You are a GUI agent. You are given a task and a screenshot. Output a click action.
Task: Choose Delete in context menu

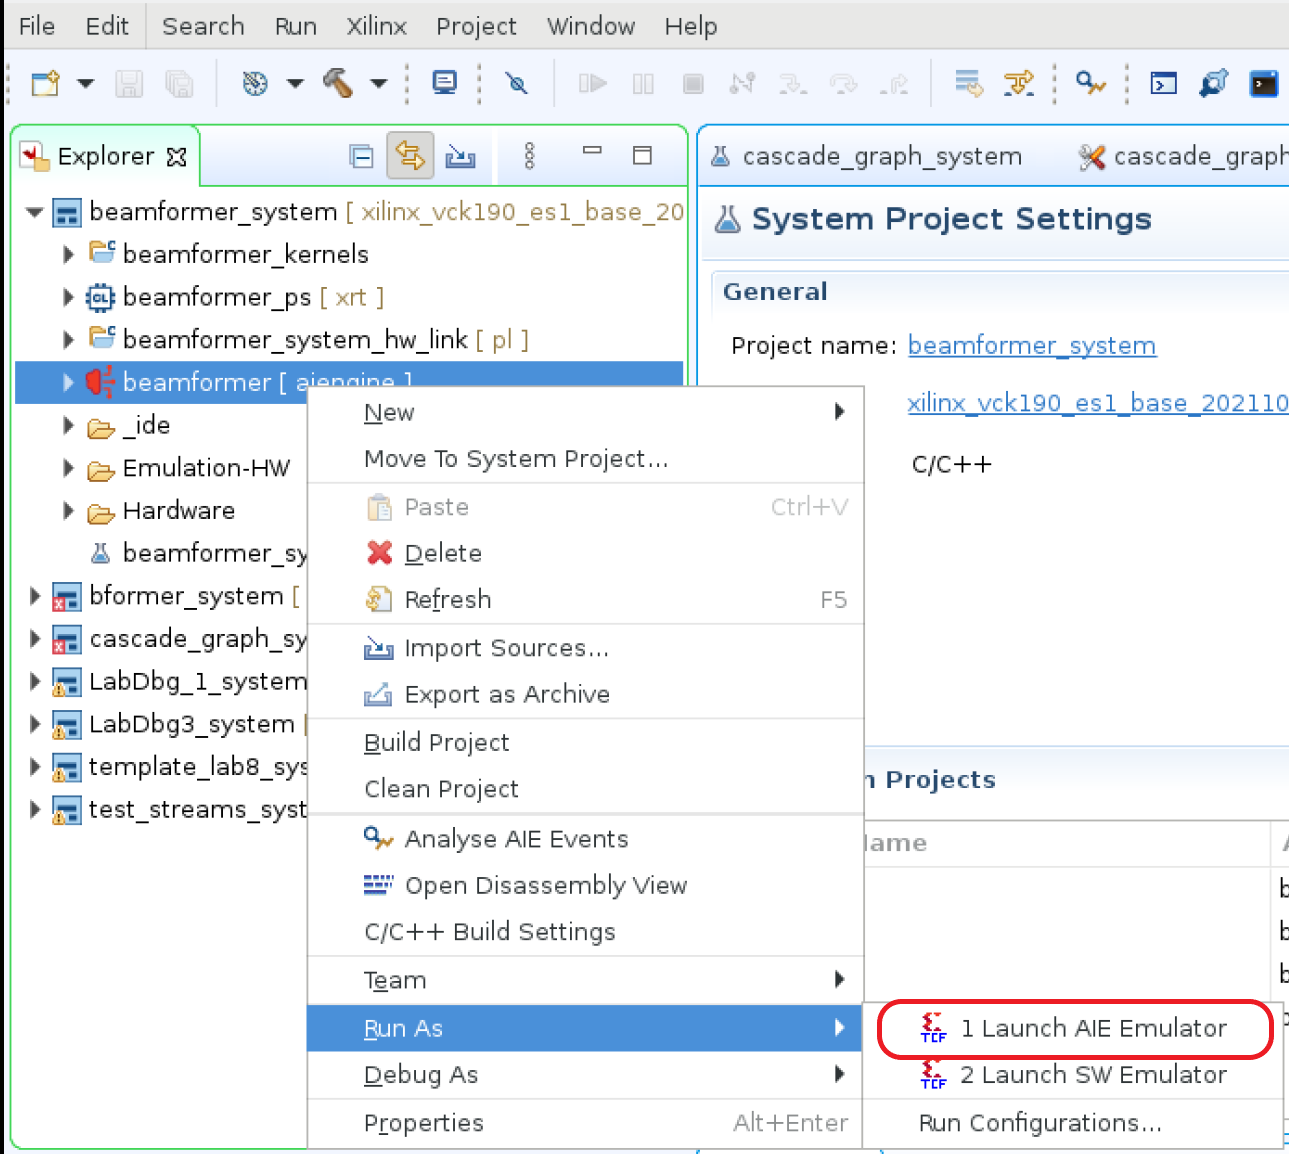585,553
